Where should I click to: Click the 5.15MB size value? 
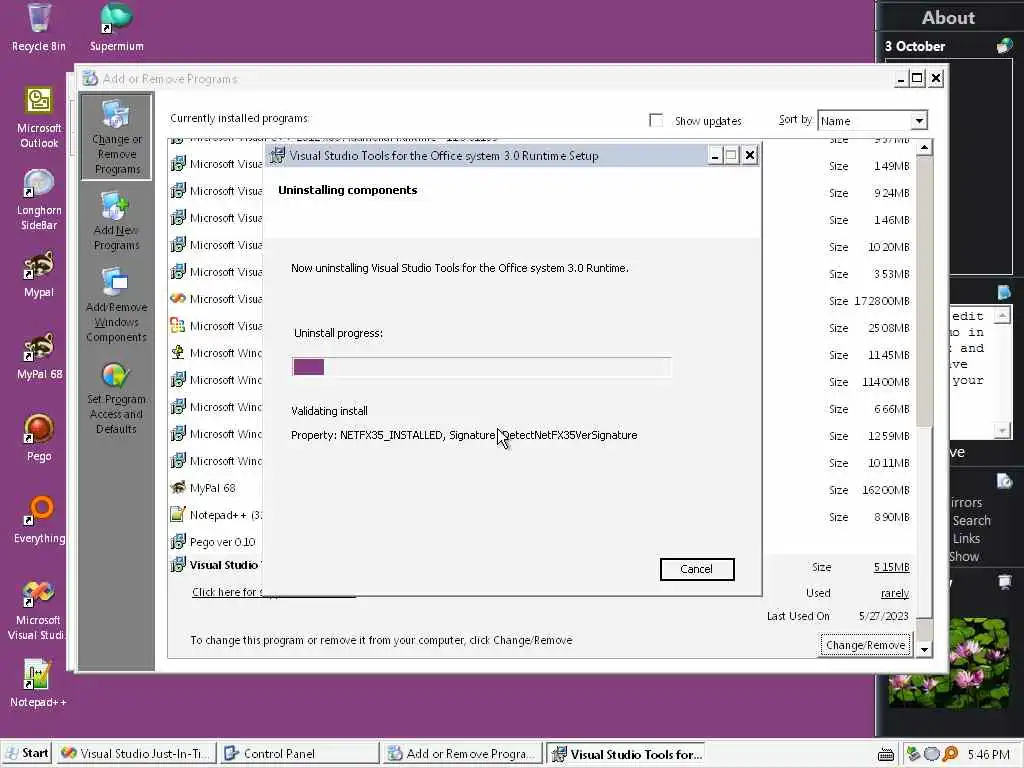point(891,567)
